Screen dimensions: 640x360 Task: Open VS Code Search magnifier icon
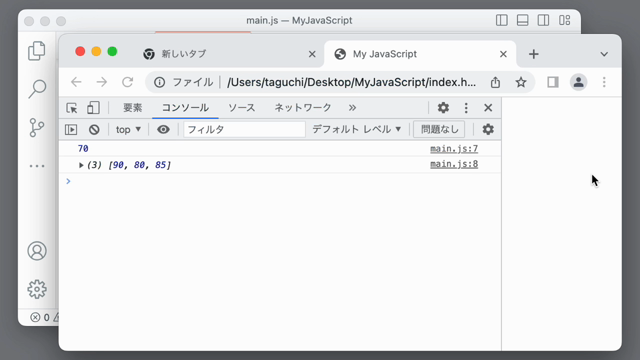(37, 89)
